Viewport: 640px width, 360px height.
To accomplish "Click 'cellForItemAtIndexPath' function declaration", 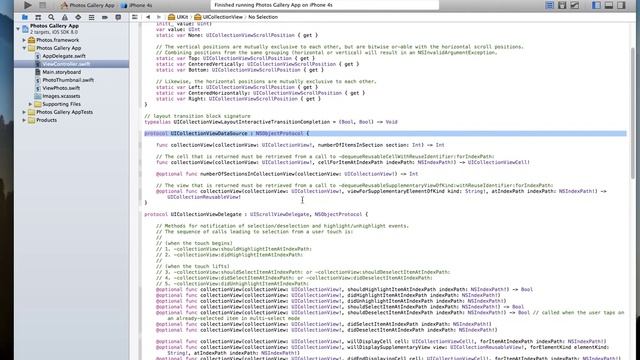I will click(343, 162).
